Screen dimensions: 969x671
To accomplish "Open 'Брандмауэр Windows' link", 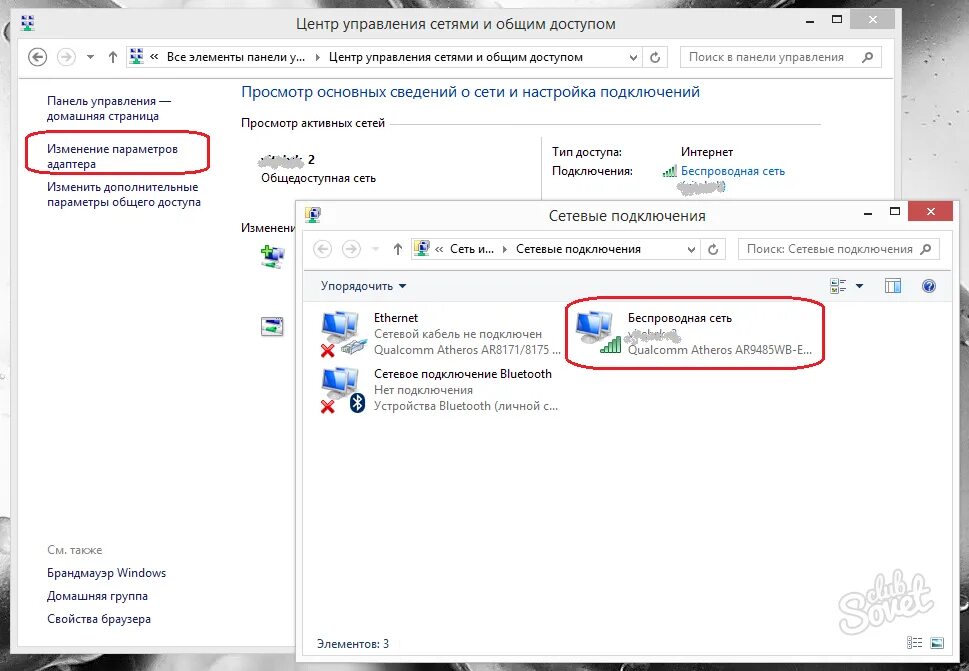I will pos(106,573).
